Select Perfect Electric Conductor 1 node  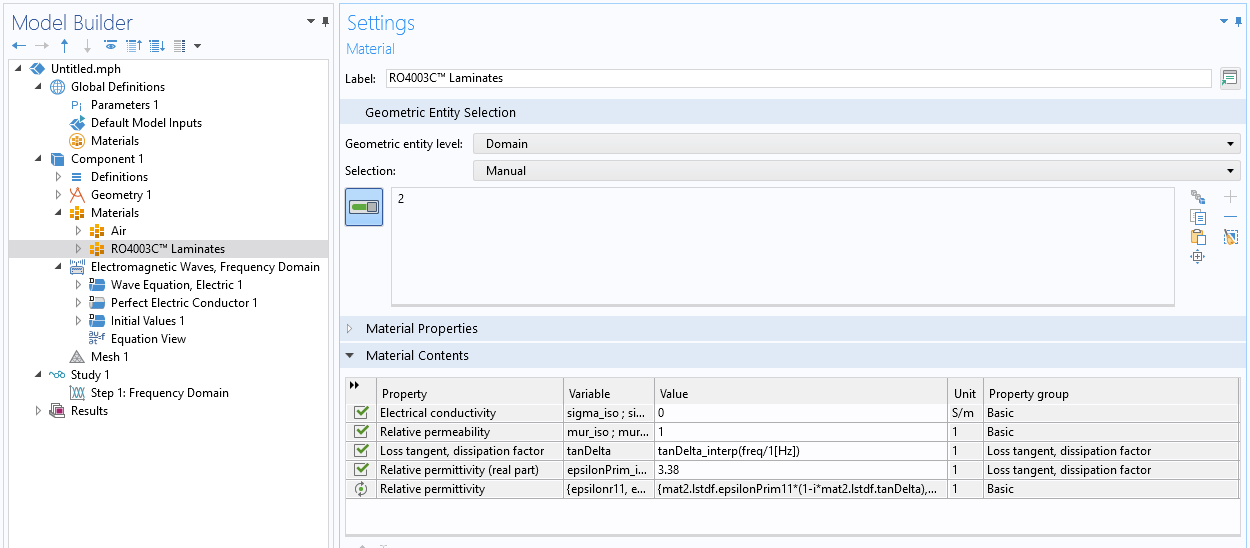184,303
